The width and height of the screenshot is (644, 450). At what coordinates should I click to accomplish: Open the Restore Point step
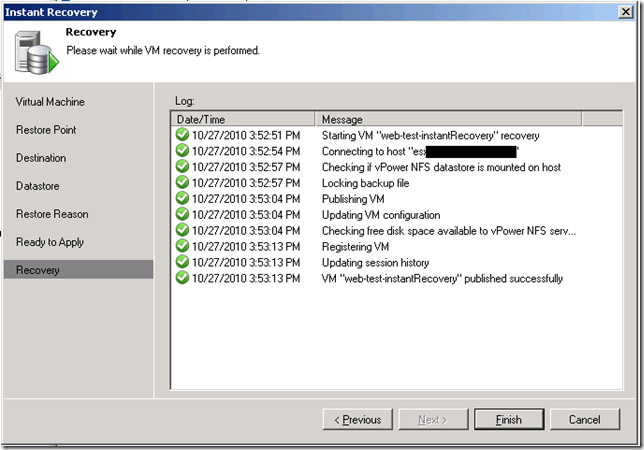(46, 130)
